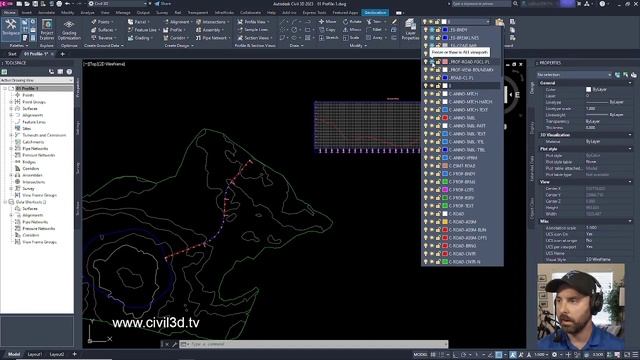The width and height of the screenshot is (640, 360).
Task: Click the magenta swatch of C-PROP-LOTS
Action: (445, 190)
